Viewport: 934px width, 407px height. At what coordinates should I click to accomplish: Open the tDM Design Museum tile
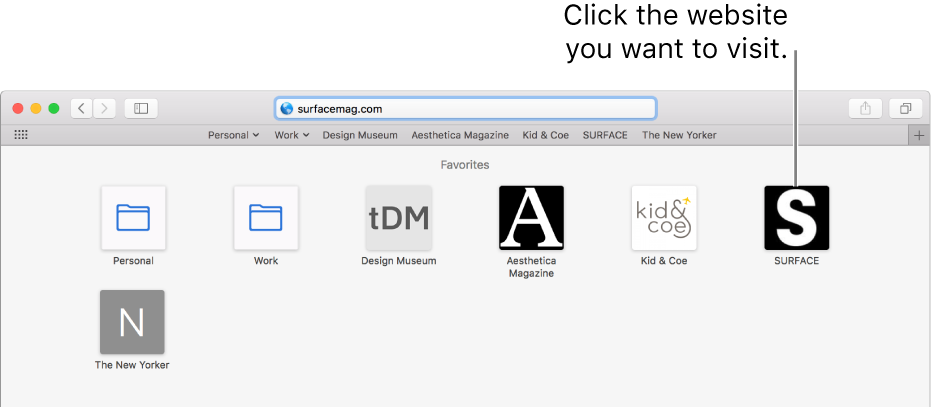pyautogui.click(x=398, y=218)
